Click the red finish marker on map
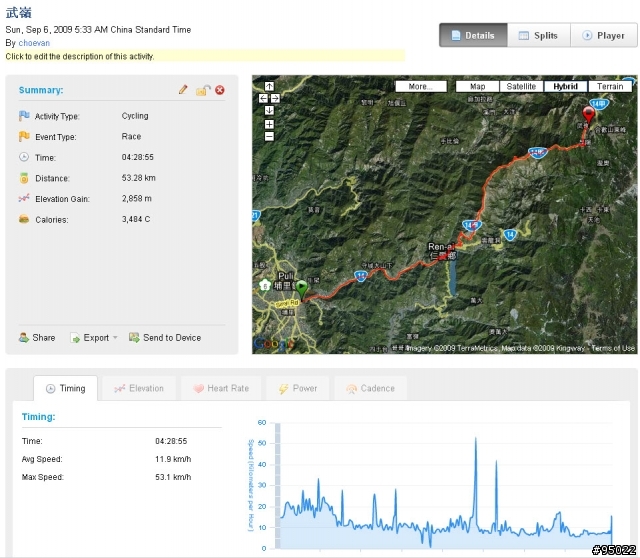This screenshot has height=558, width=640. pos(588,115)
